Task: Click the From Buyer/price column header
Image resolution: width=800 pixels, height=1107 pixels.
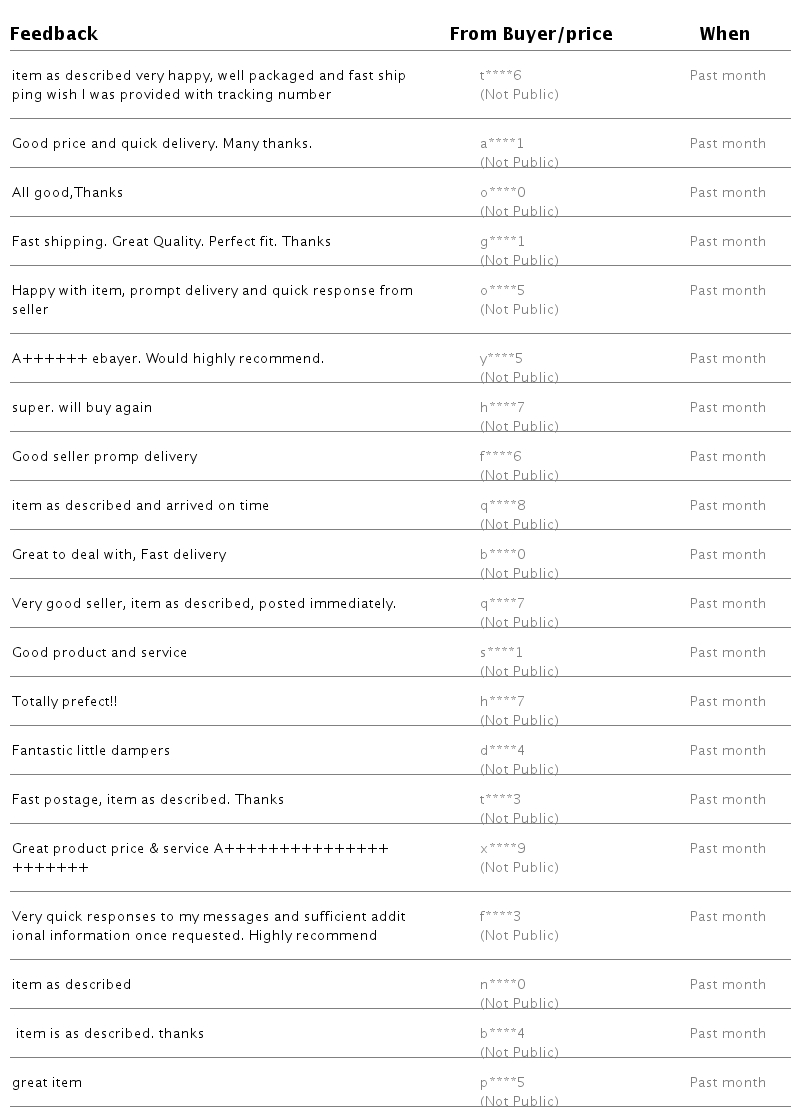Action: coord(530,34)
